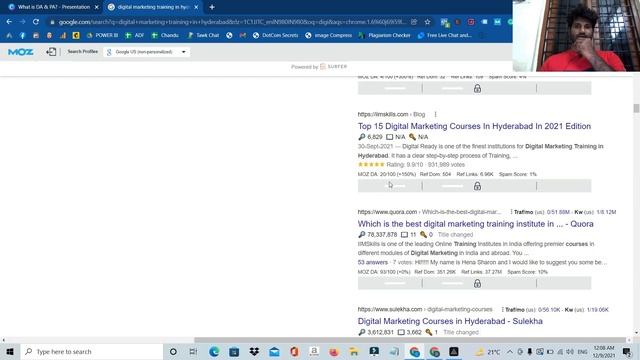Open 'Top 15 Digital Marketing Courses In Hyderabad' result
The width and height of the screenshot is (640, 360).
click(x=474, y=126)
